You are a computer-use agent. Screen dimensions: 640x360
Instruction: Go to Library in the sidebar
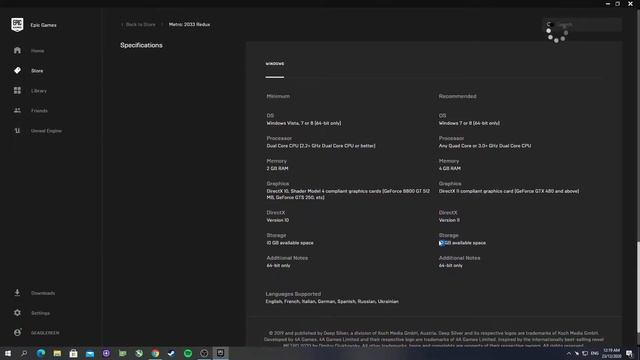click(x=39, y=91)
